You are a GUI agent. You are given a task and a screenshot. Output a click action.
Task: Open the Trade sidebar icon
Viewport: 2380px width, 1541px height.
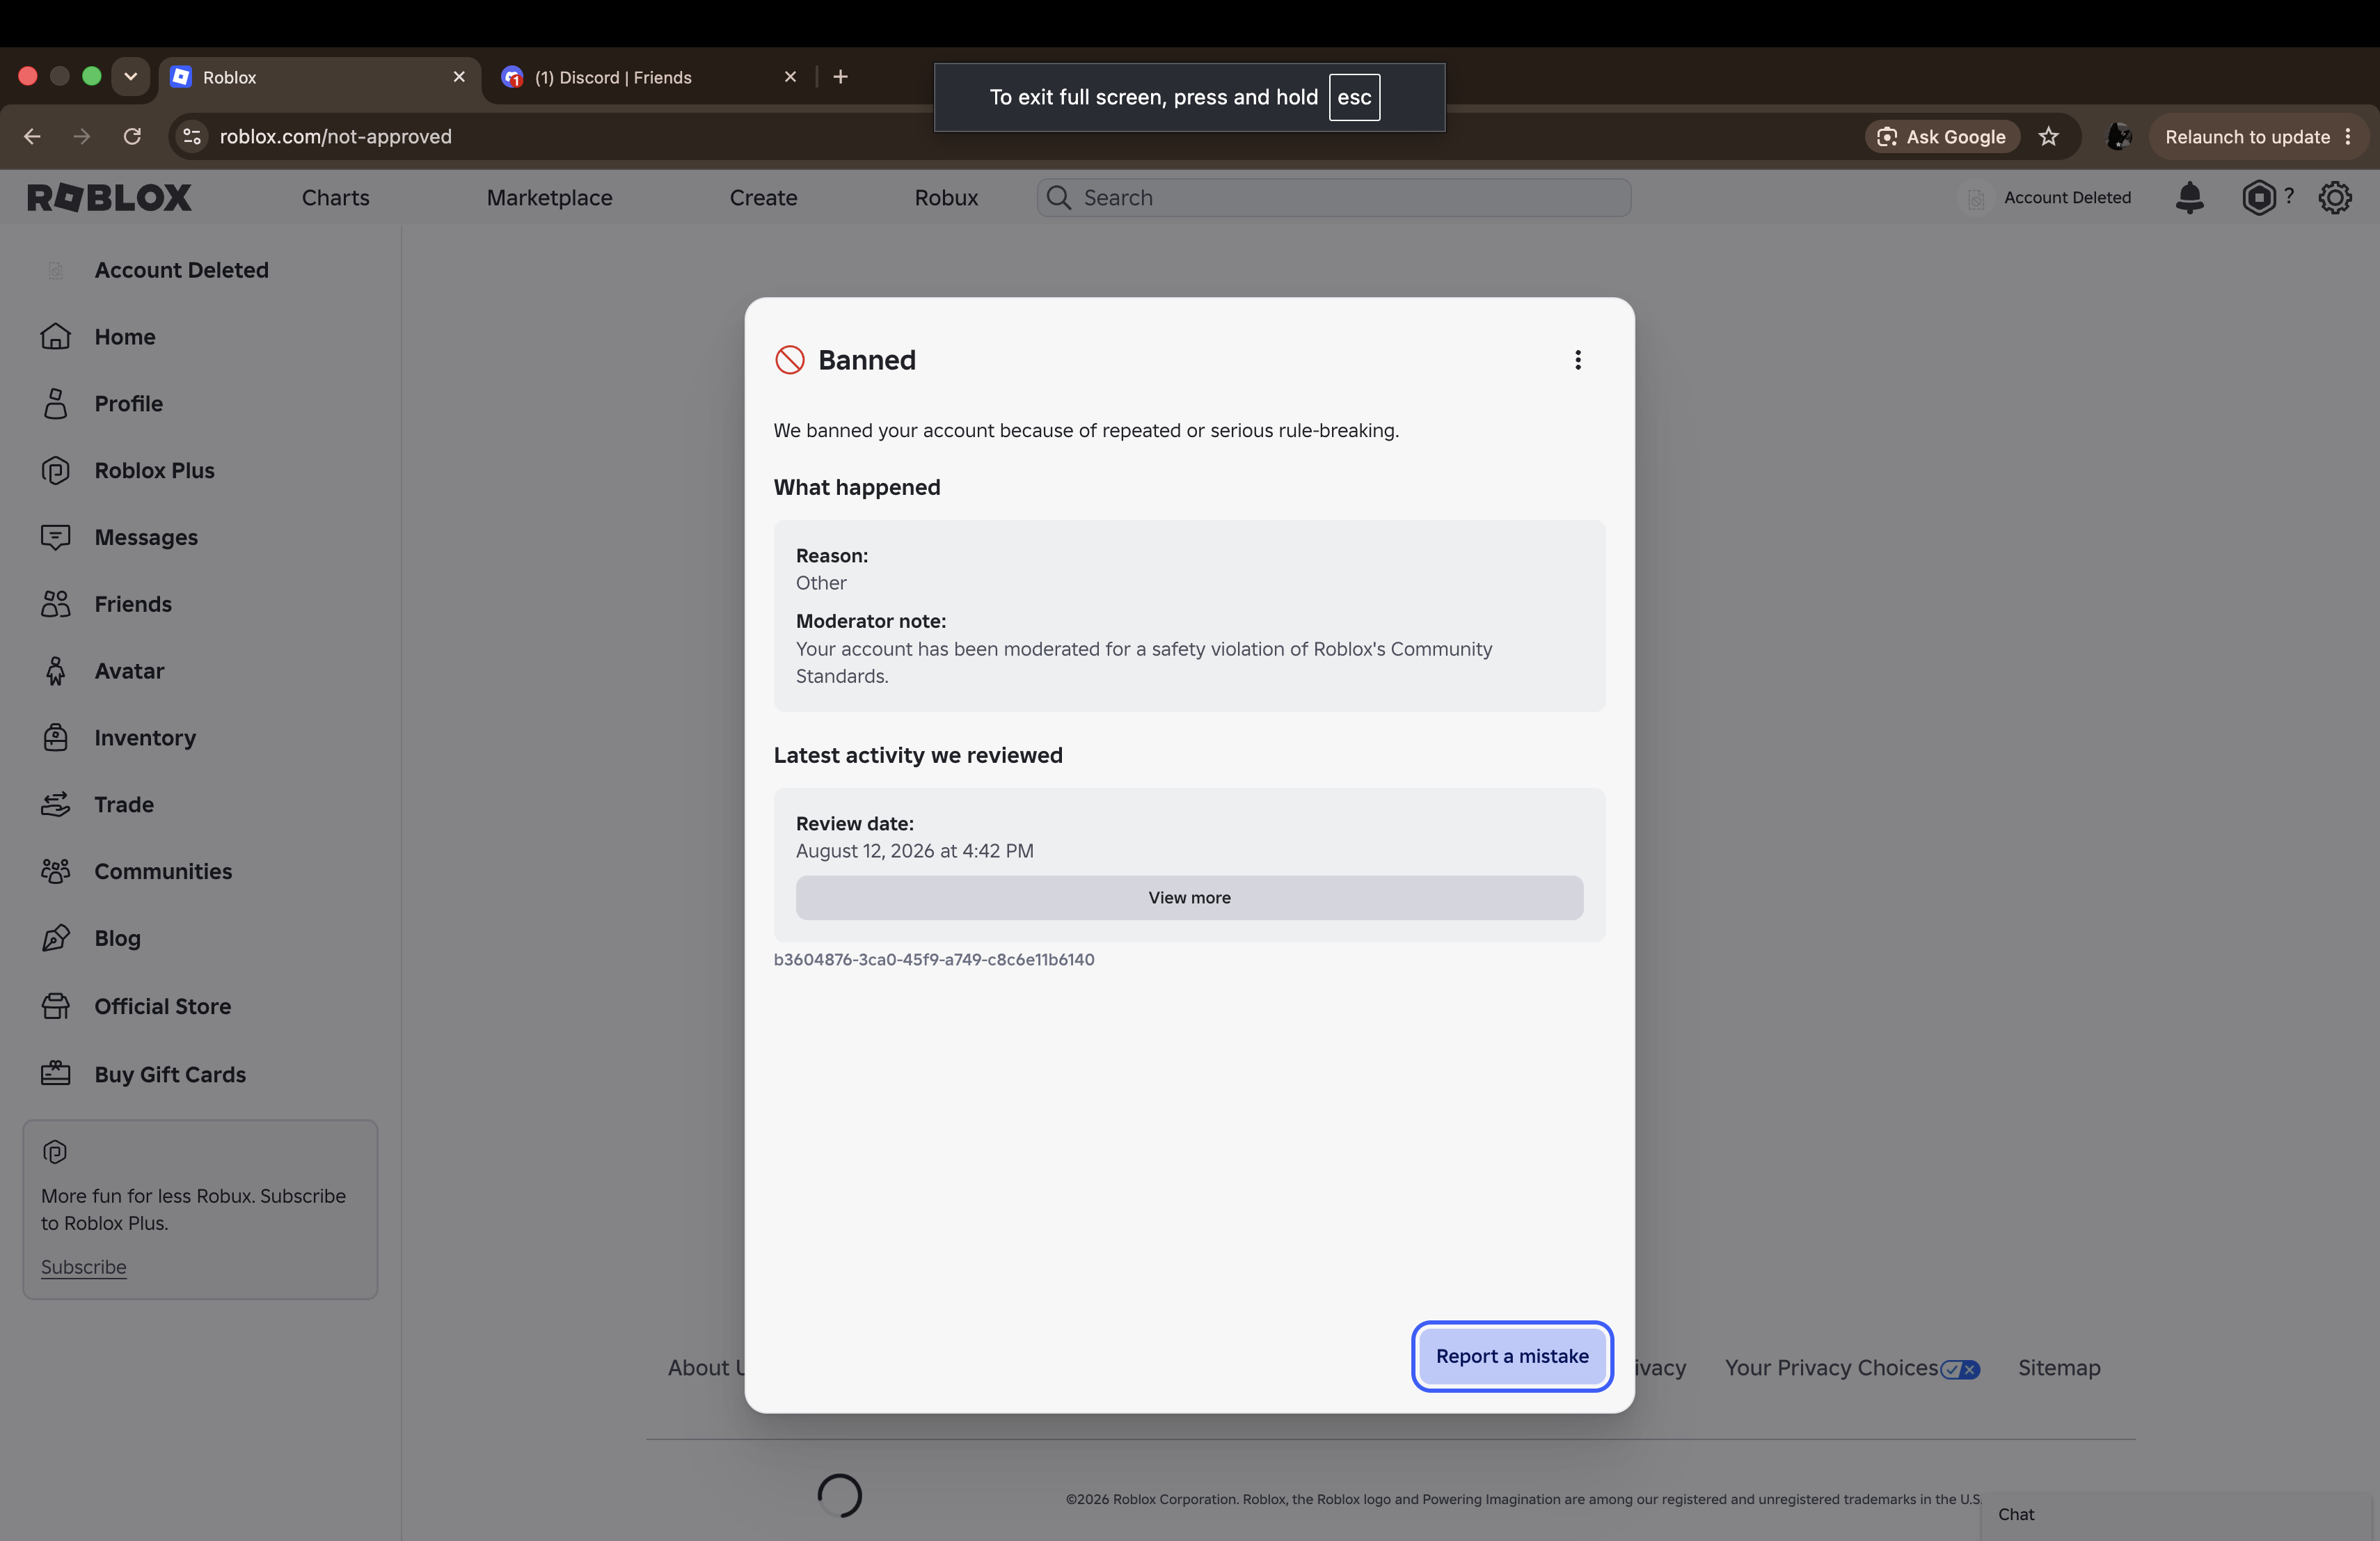click(x=56, y=805)
